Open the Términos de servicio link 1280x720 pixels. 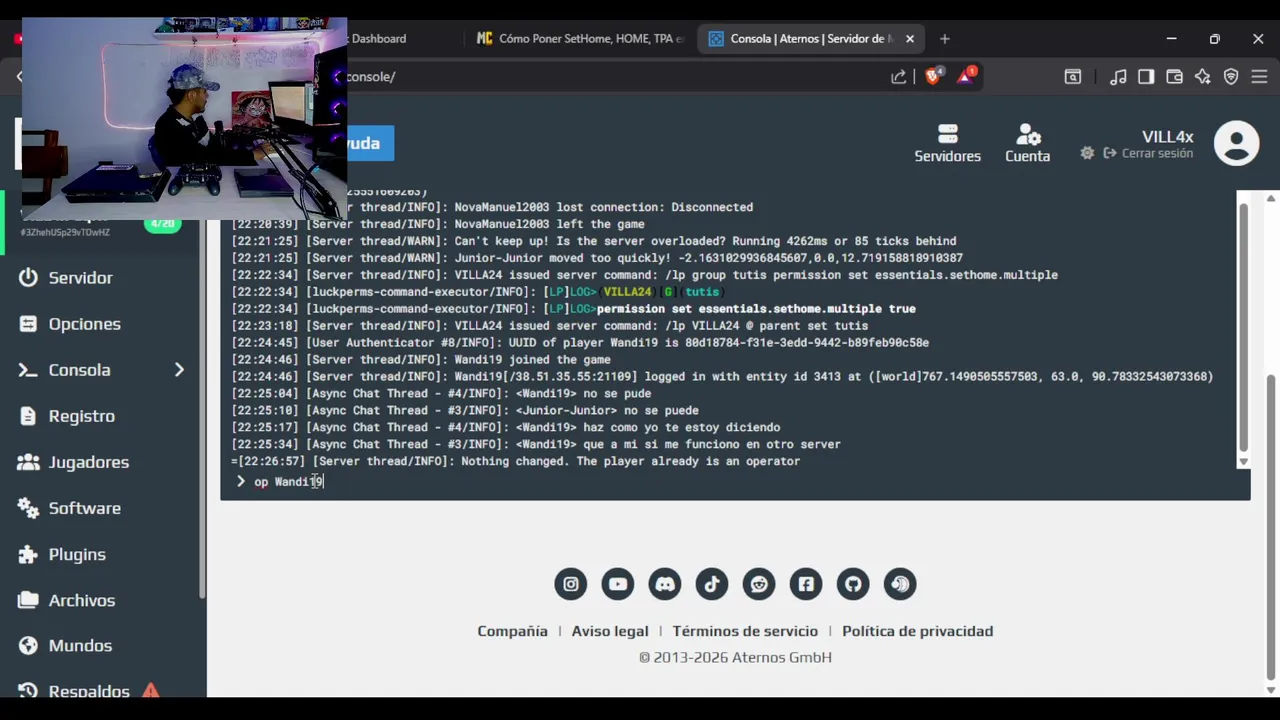[x=745, y=631]
